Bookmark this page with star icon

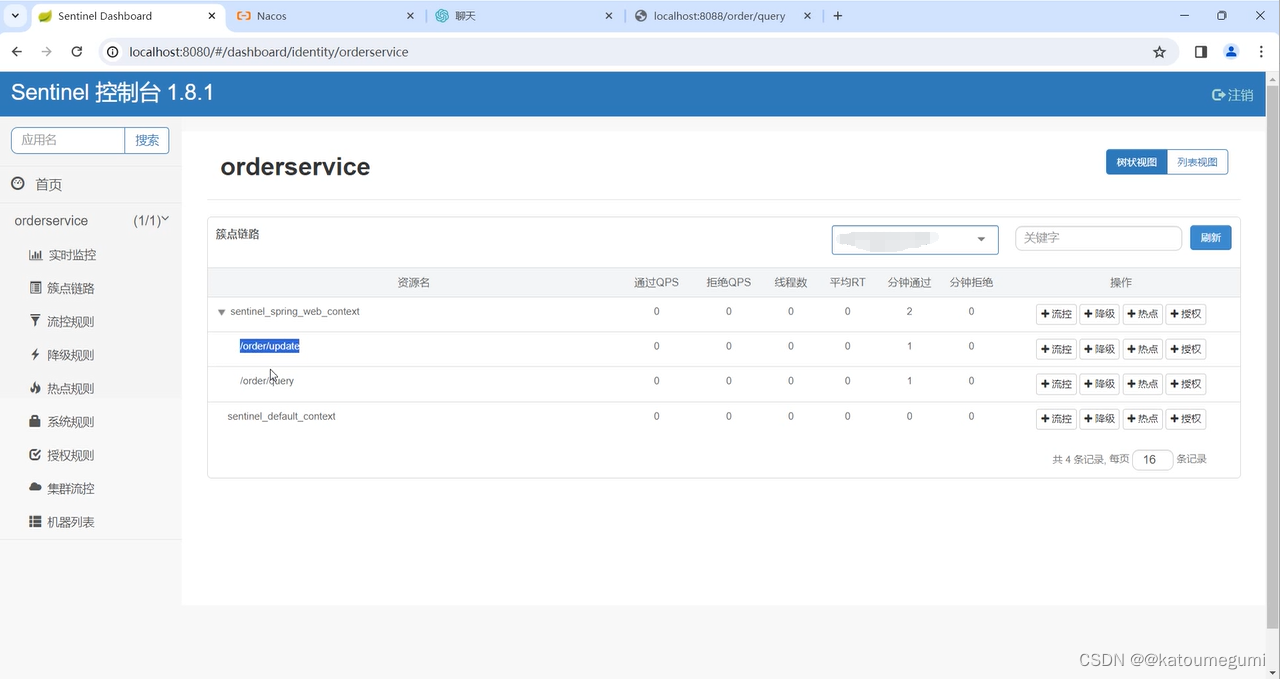[x=1159, y=52]
